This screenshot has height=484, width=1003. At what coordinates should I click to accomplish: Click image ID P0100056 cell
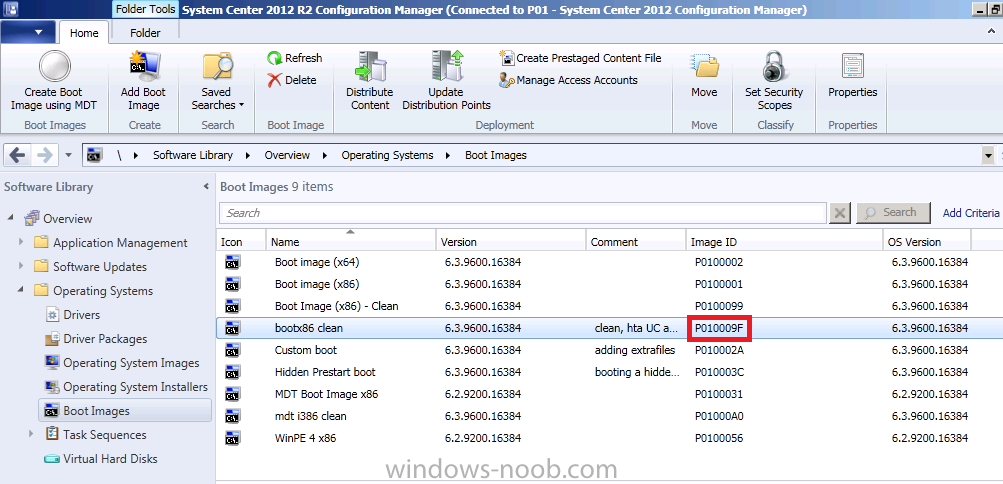point(718,439)
